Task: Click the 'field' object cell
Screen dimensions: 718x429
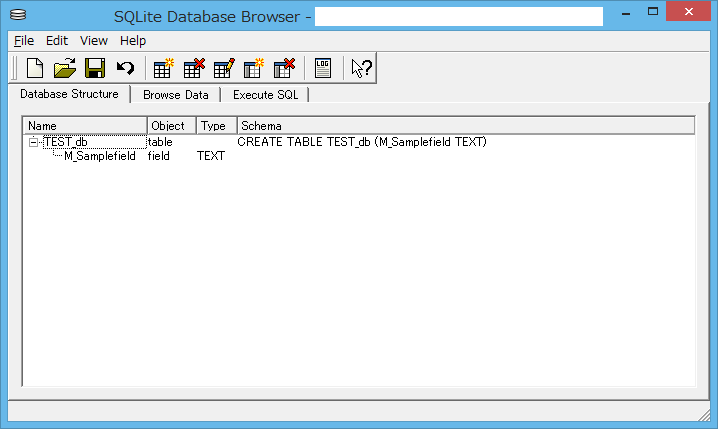Action: [158, 156]
